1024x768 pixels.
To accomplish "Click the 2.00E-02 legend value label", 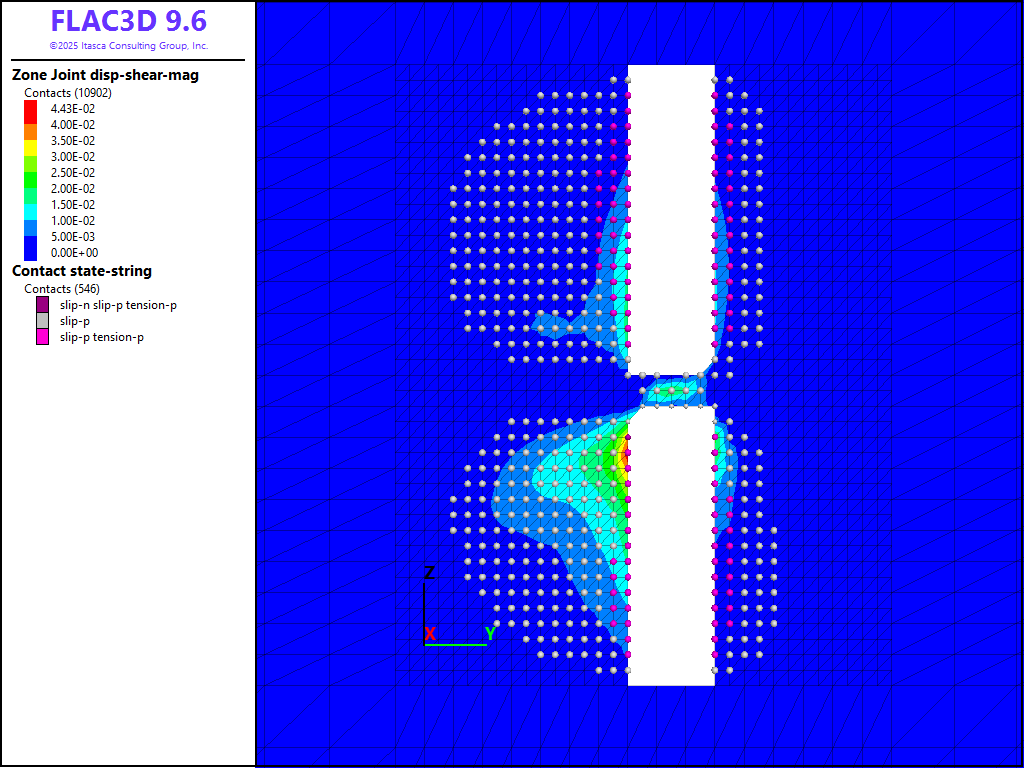I will tap(73, 189).
